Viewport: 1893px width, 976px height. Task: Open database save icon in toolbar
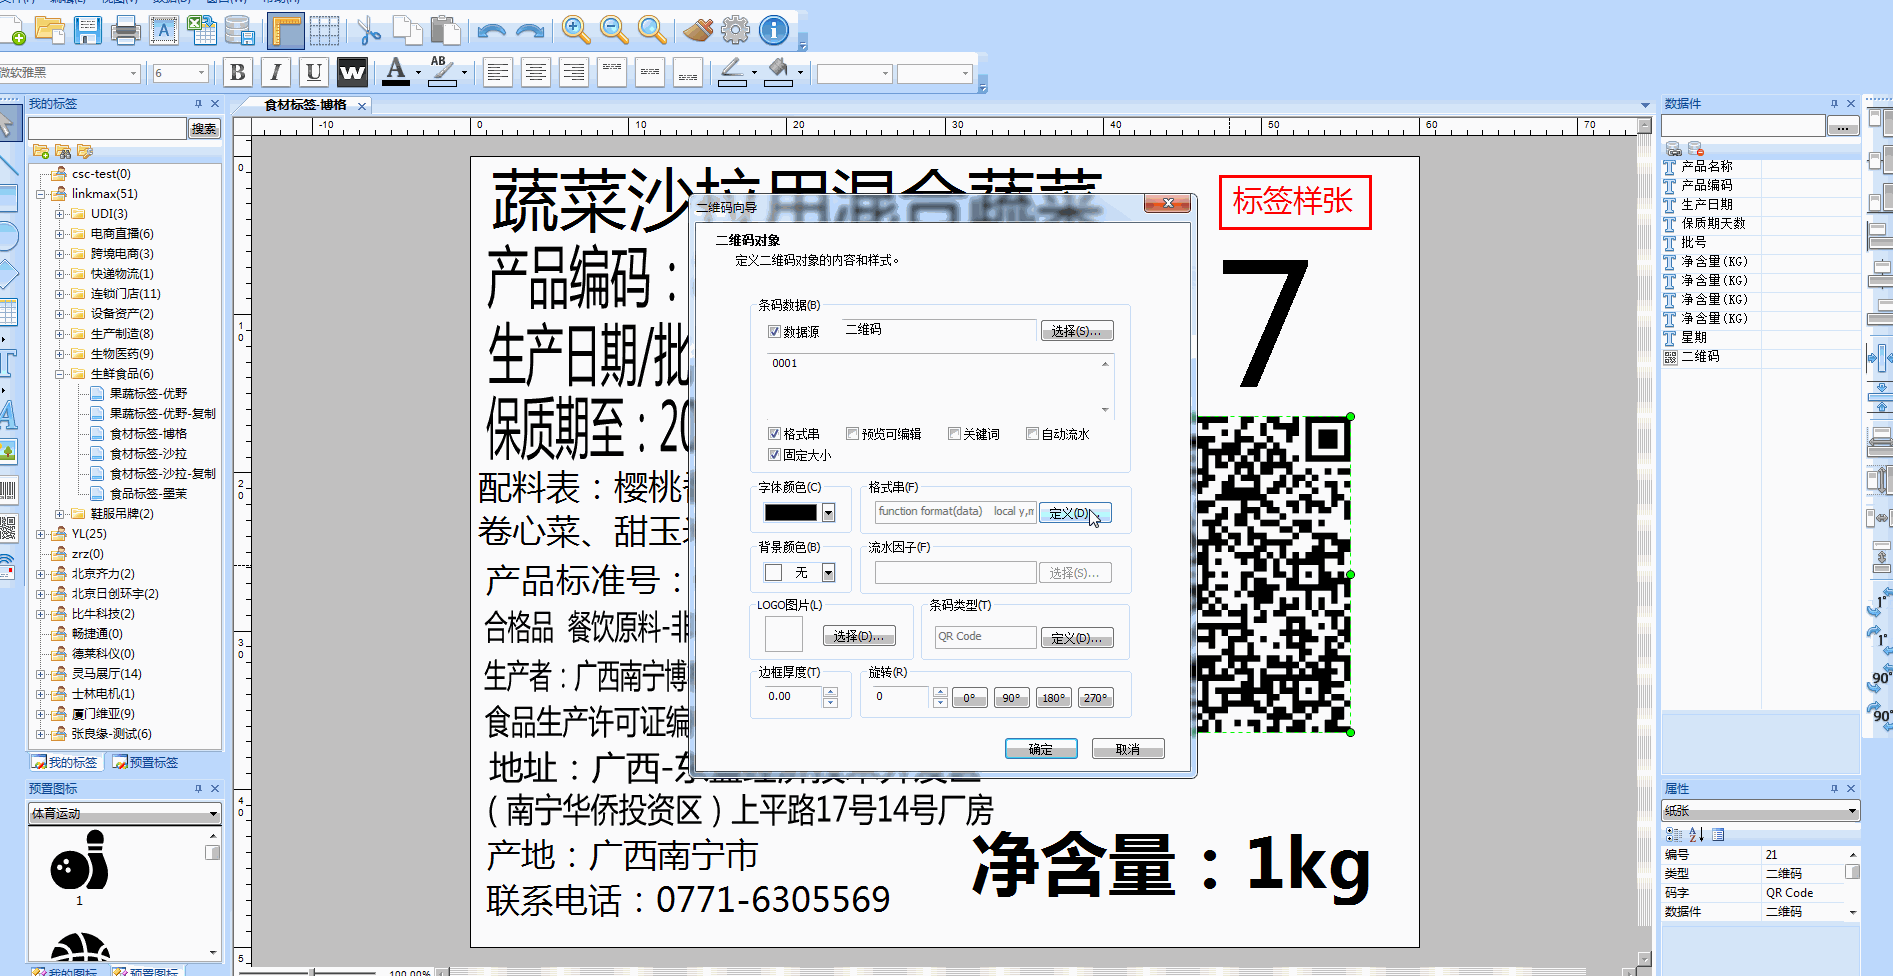(240, 30)
